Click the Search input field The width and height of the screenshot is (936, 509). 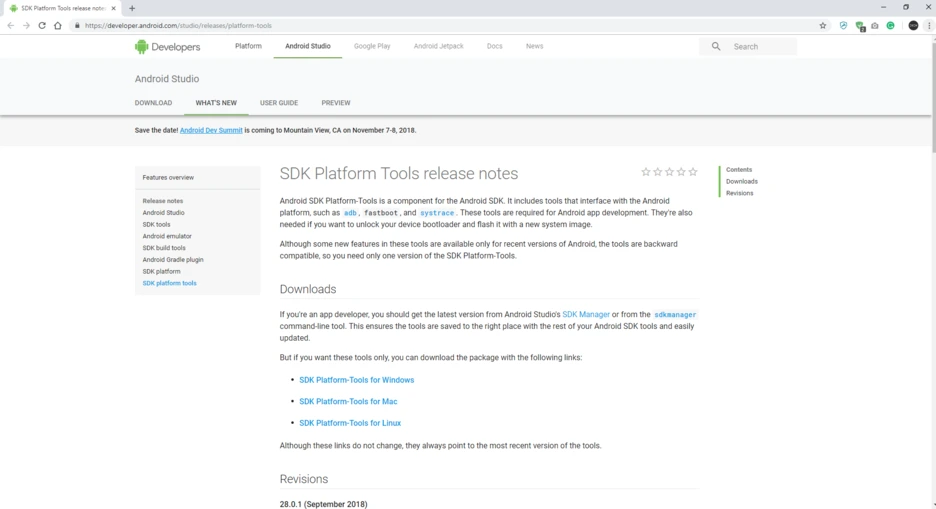[762, 46]
